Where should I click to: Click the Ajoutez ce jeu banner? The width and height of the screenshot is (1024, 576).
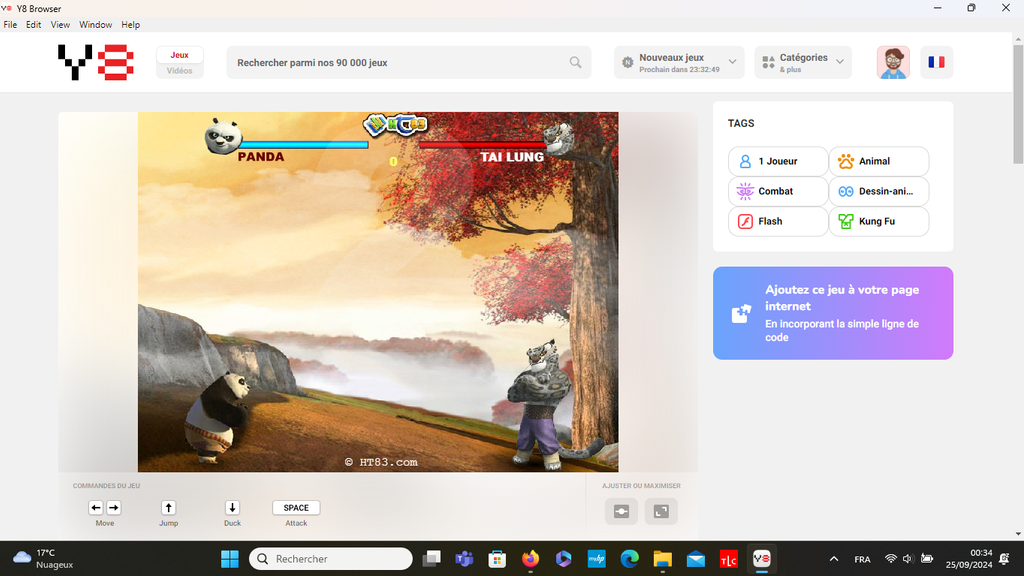click(832, 313)
